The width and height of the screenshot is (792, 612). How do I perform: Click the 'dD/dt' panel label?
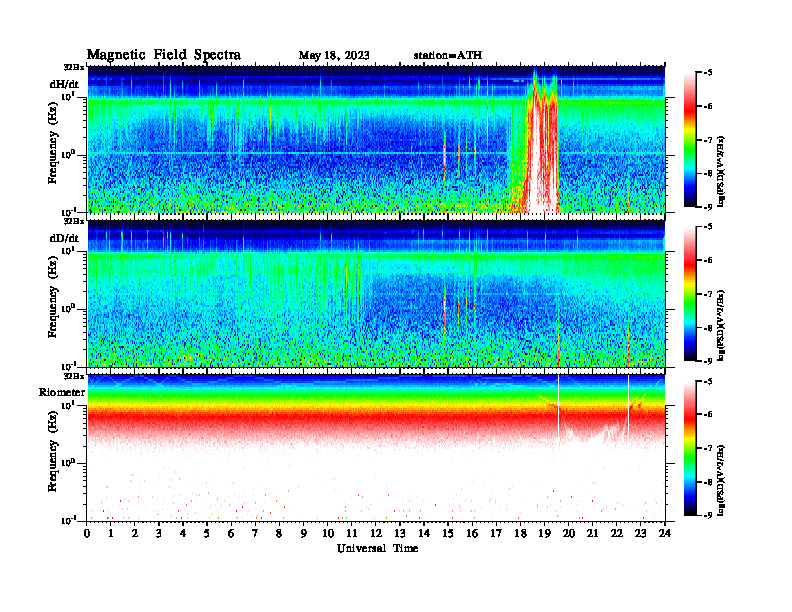pyautogui.click(x=64, y=238)
